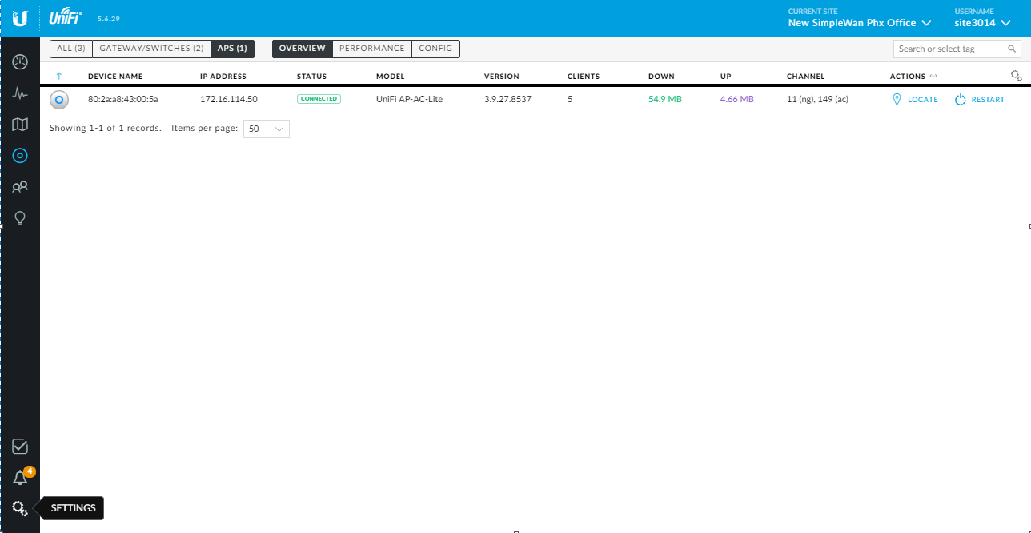This screenshot has width=1031, height=533.
Task: Click the clients count 5 cell
Action: [569, 99]
